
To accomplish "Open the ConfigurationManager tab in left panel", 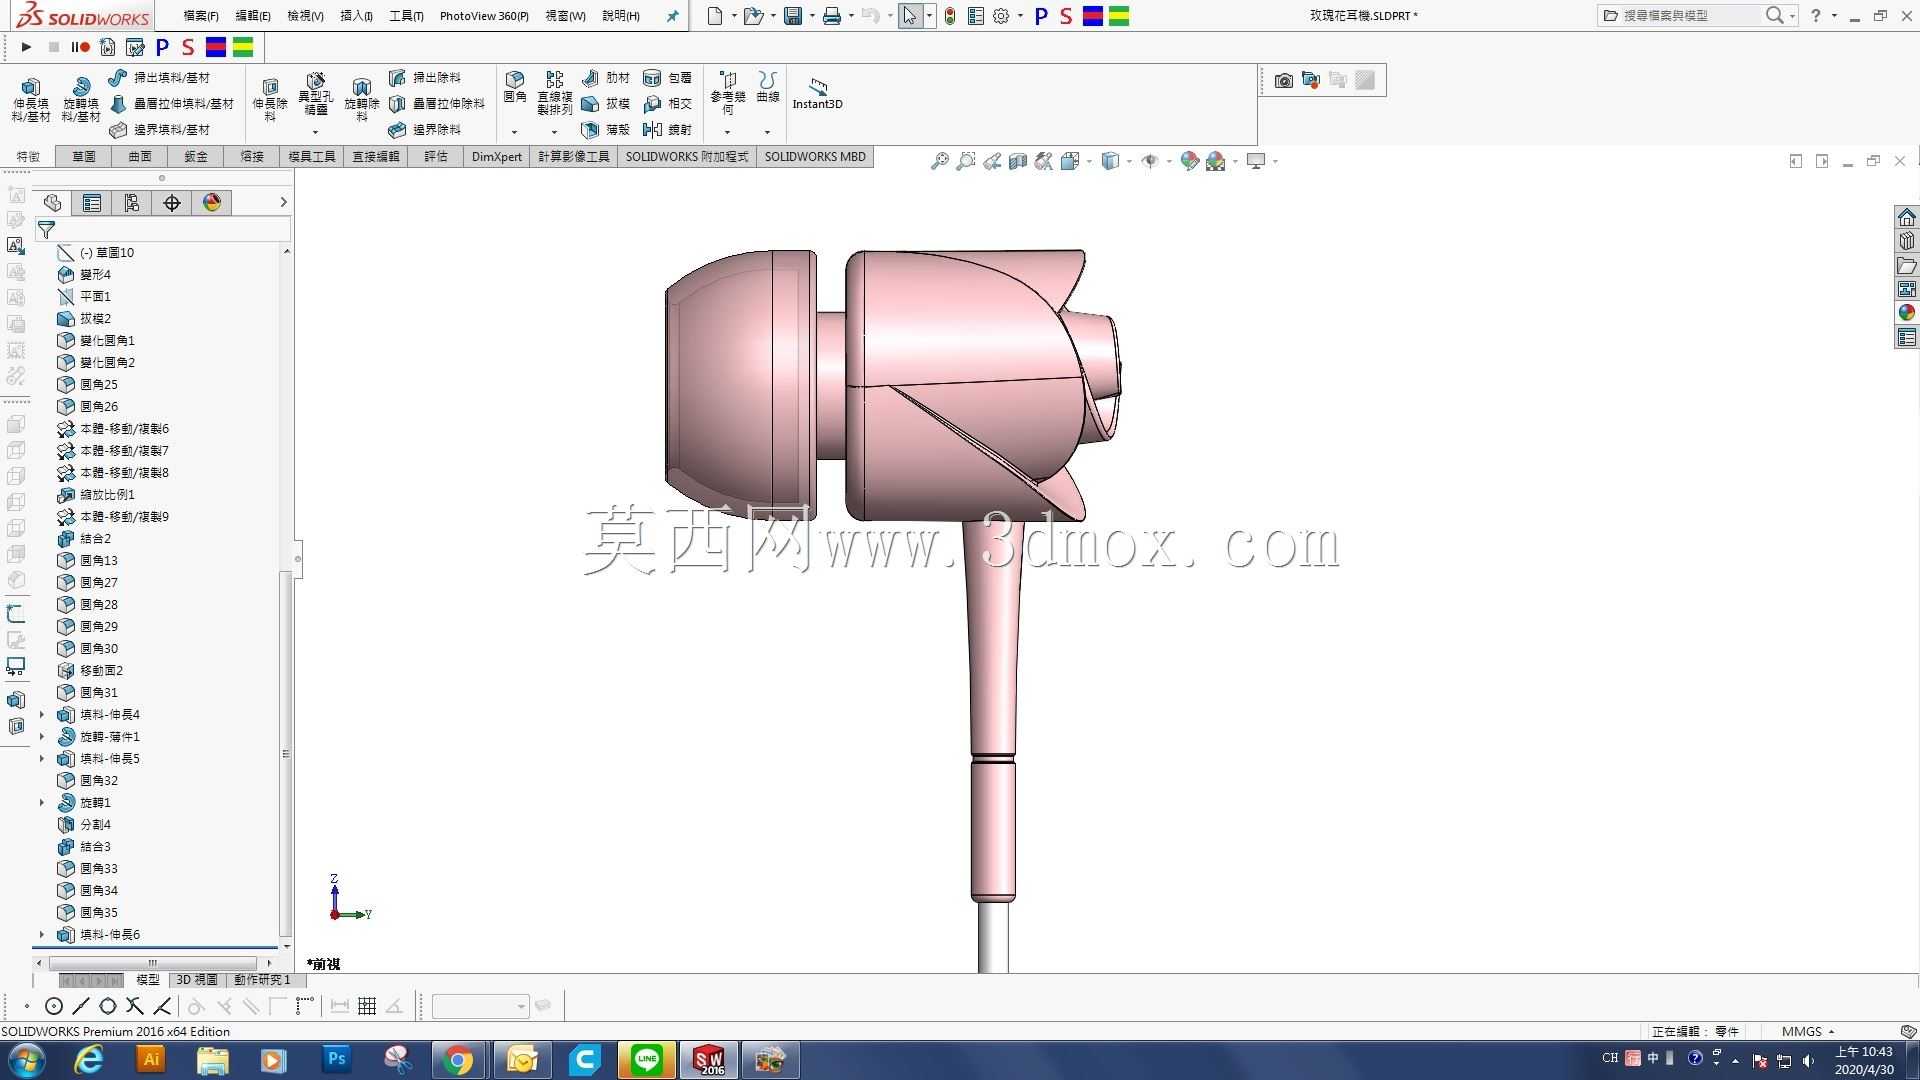I will [x=132, y=203].
